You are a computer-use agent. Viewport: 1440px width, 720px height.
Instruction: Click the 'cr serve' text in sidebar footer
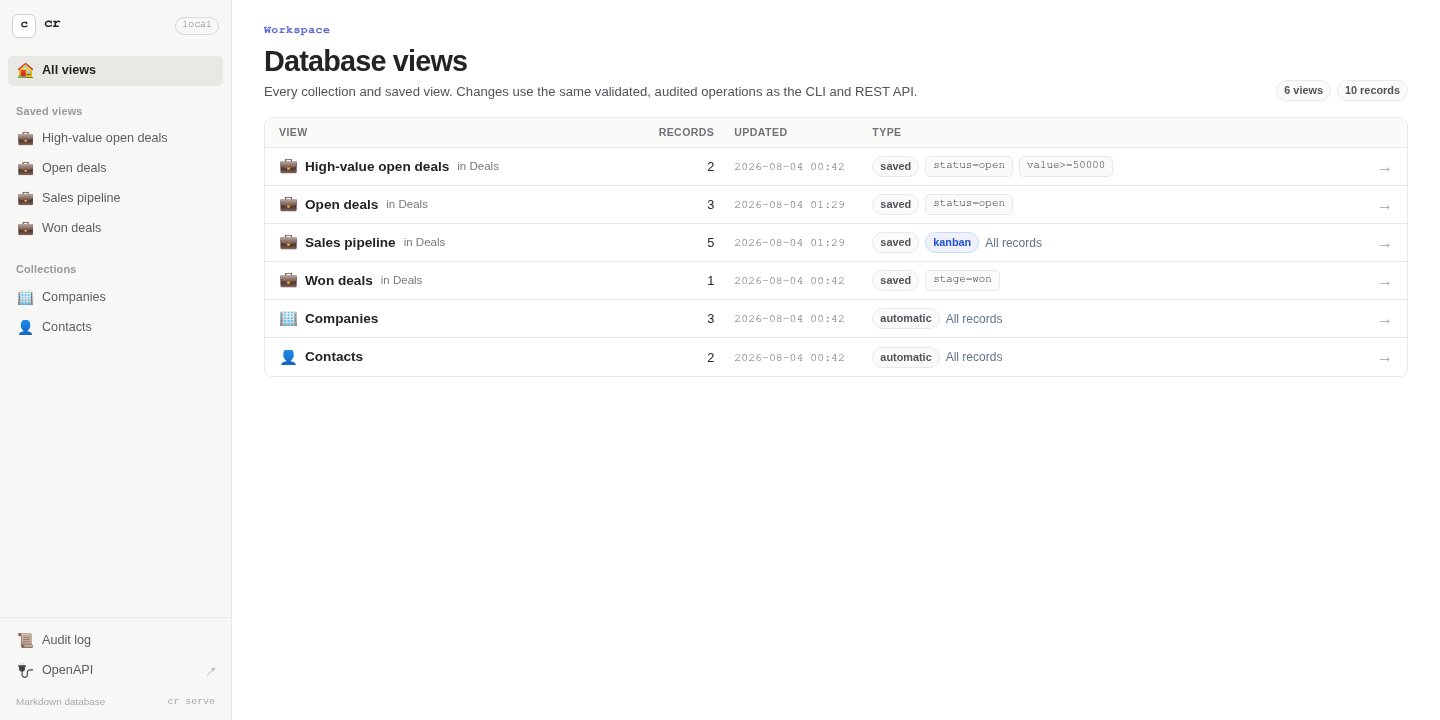pos(191,701)
